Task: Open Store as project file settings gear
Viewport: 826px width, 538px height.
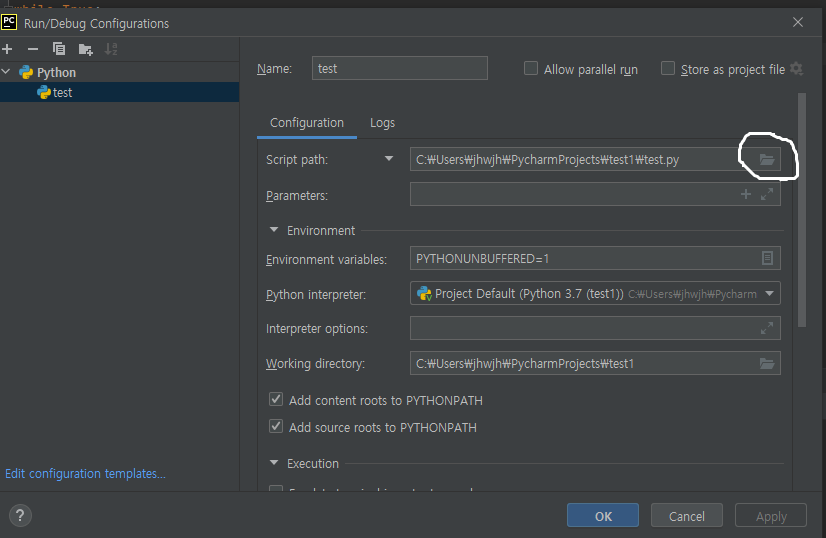Action: tap(796, 69)
